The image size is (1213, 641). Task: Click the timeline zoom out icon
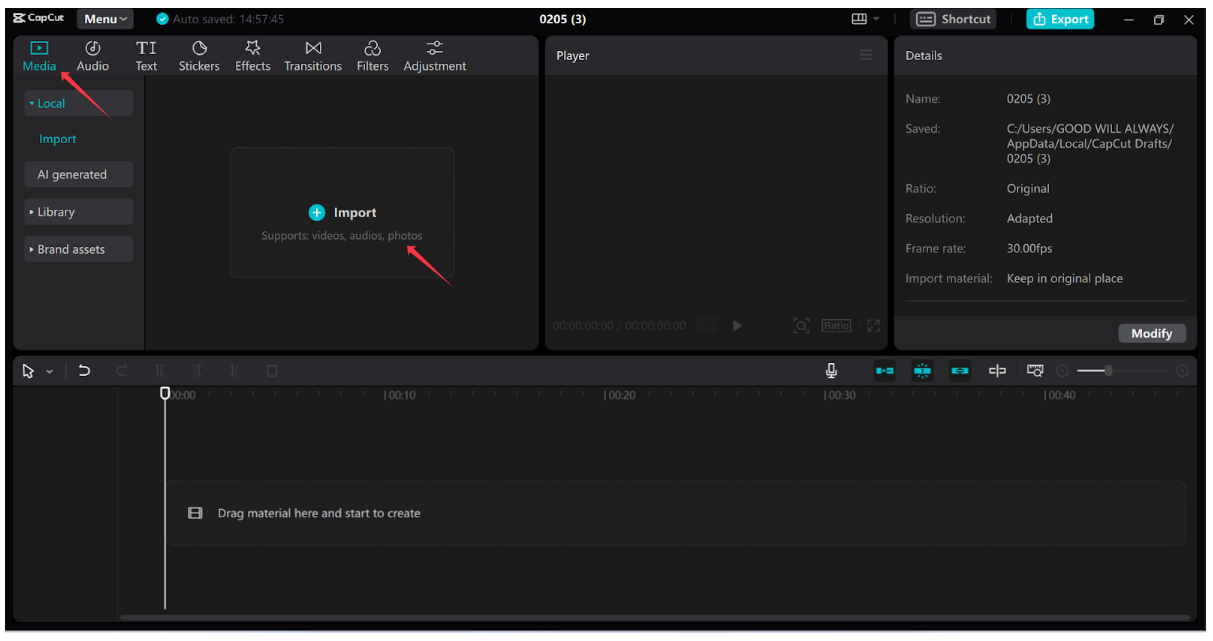[1062, 371]
